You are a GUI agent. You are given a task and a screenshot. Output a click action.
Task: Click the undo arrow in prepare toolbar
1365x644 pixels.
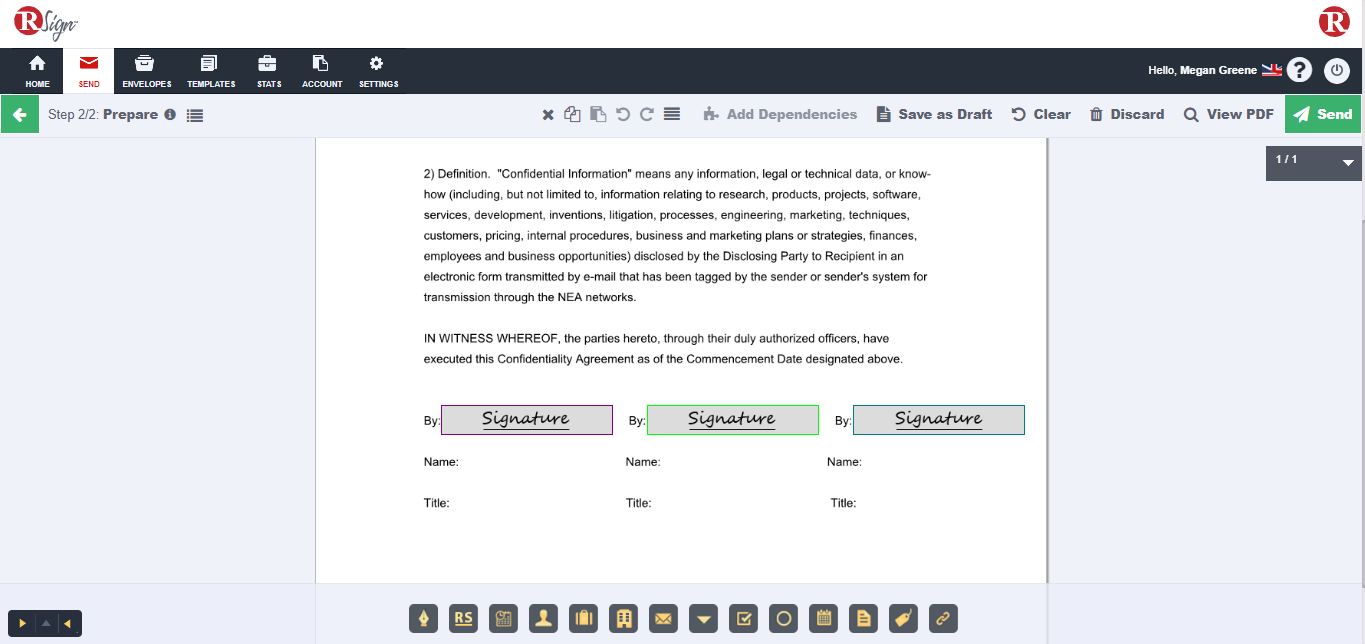coord(623,114)
